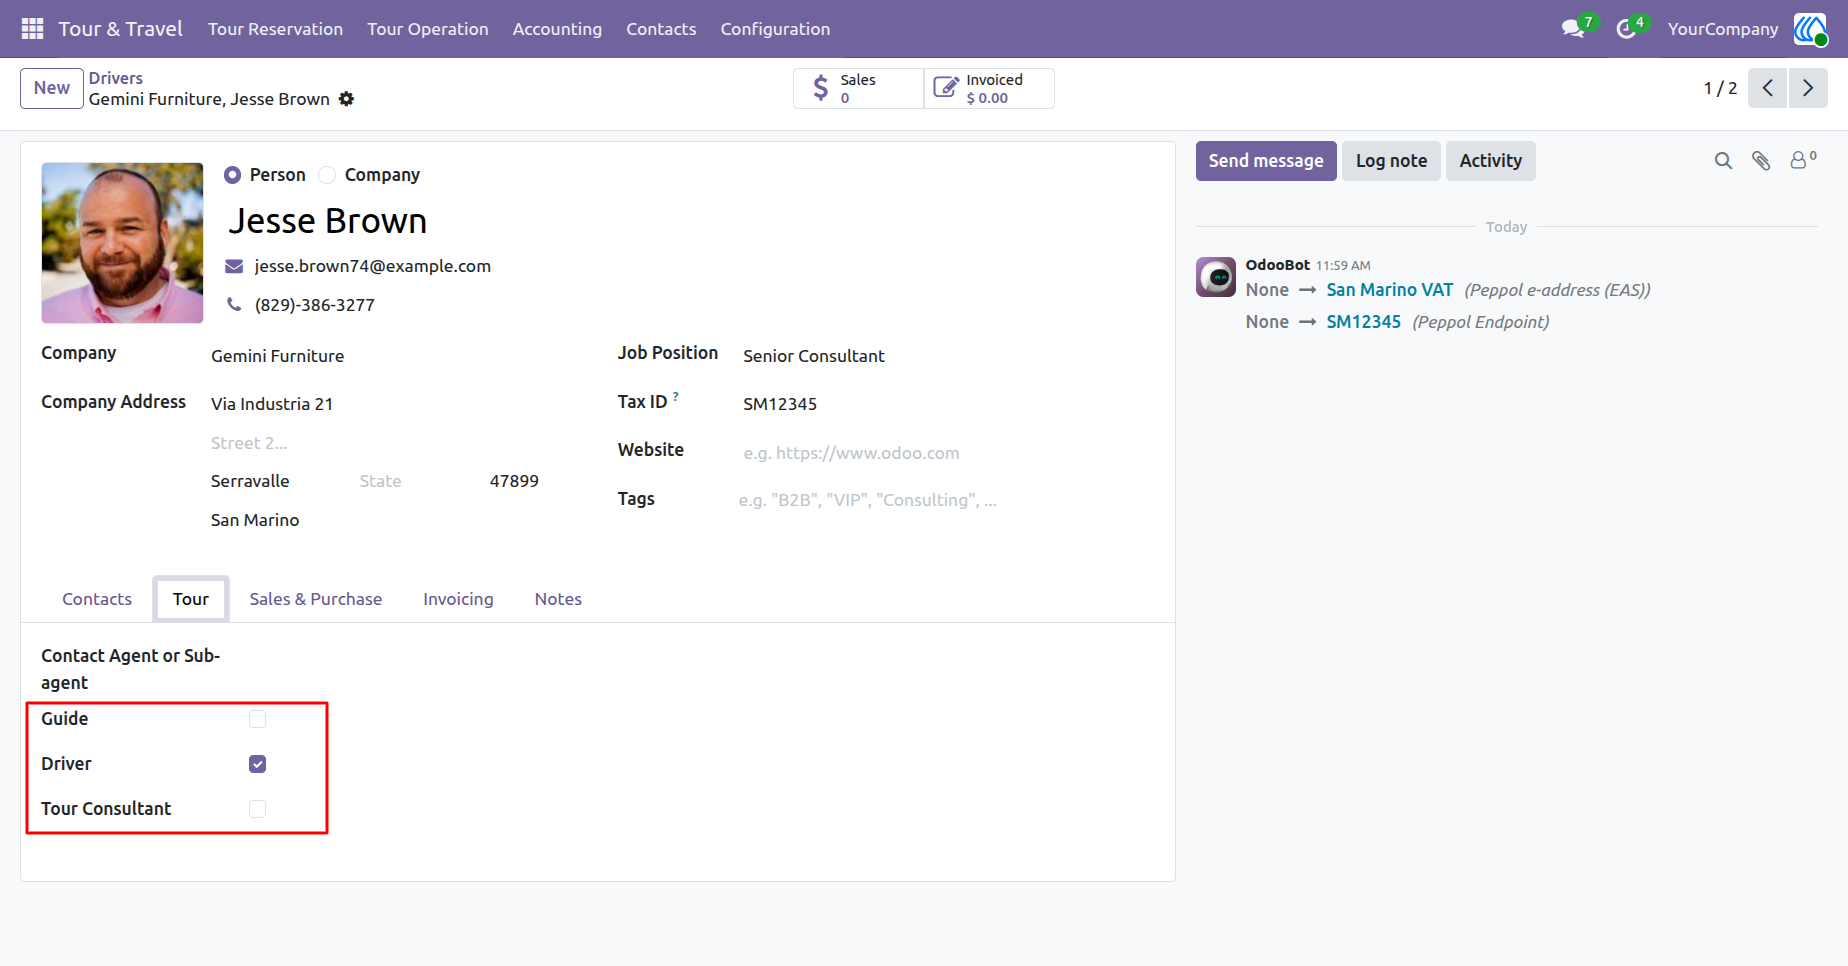Image resolution: width=1848 pixels, height=966 pixels.
Task: Open the State selection field
Action: (417, 481)
